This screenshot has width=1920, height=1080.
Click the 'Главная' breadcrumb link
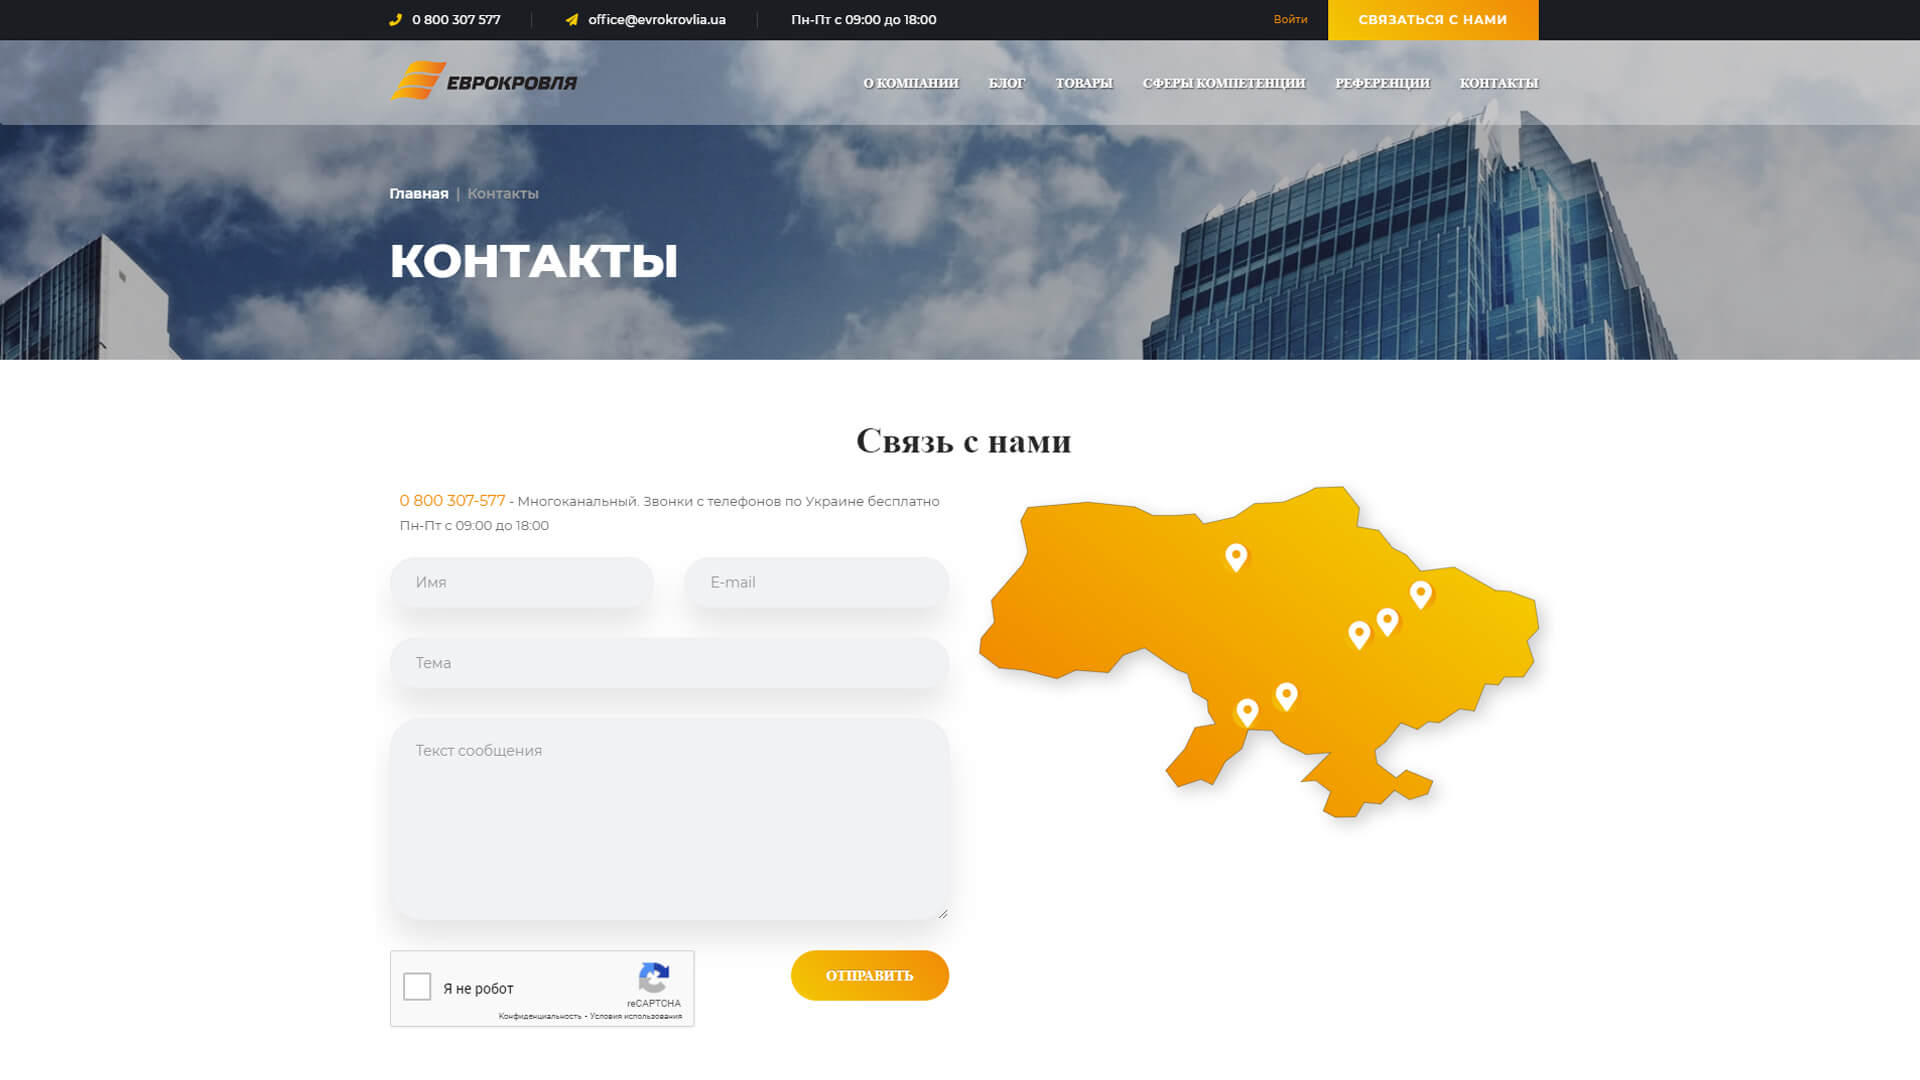419,193
